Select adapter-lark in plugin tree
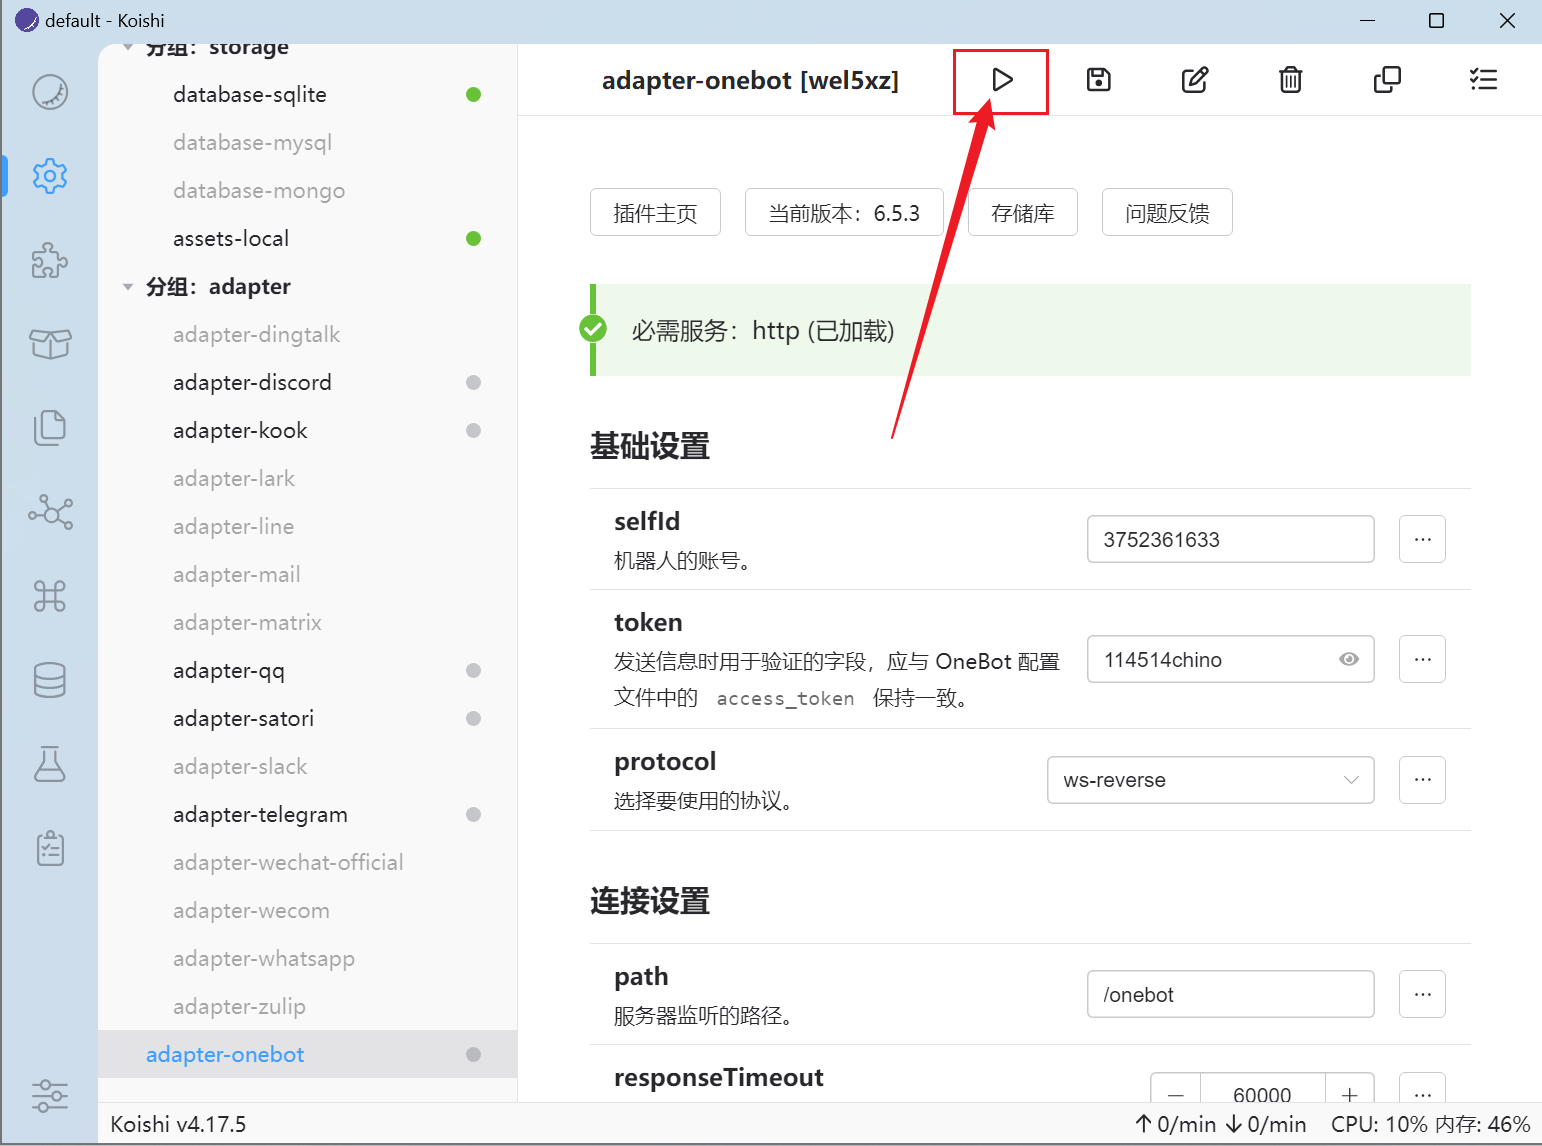 pos(307,479)
